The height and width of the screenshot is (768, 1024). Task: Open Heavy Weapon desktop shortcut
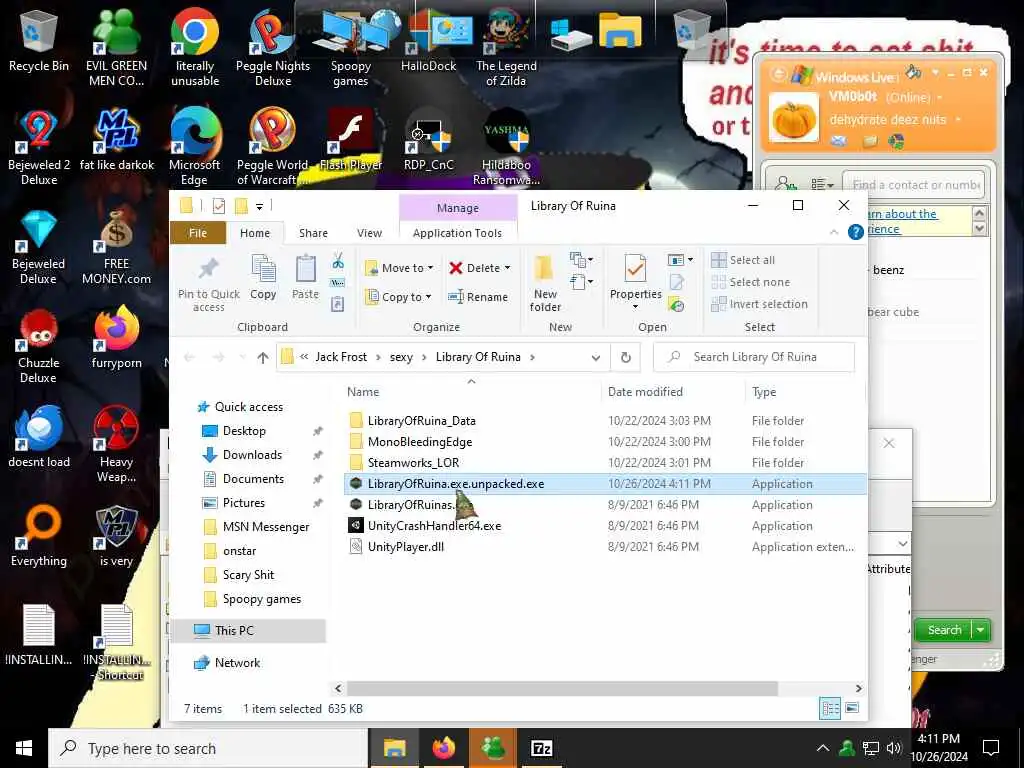click(x=116, y=444)
